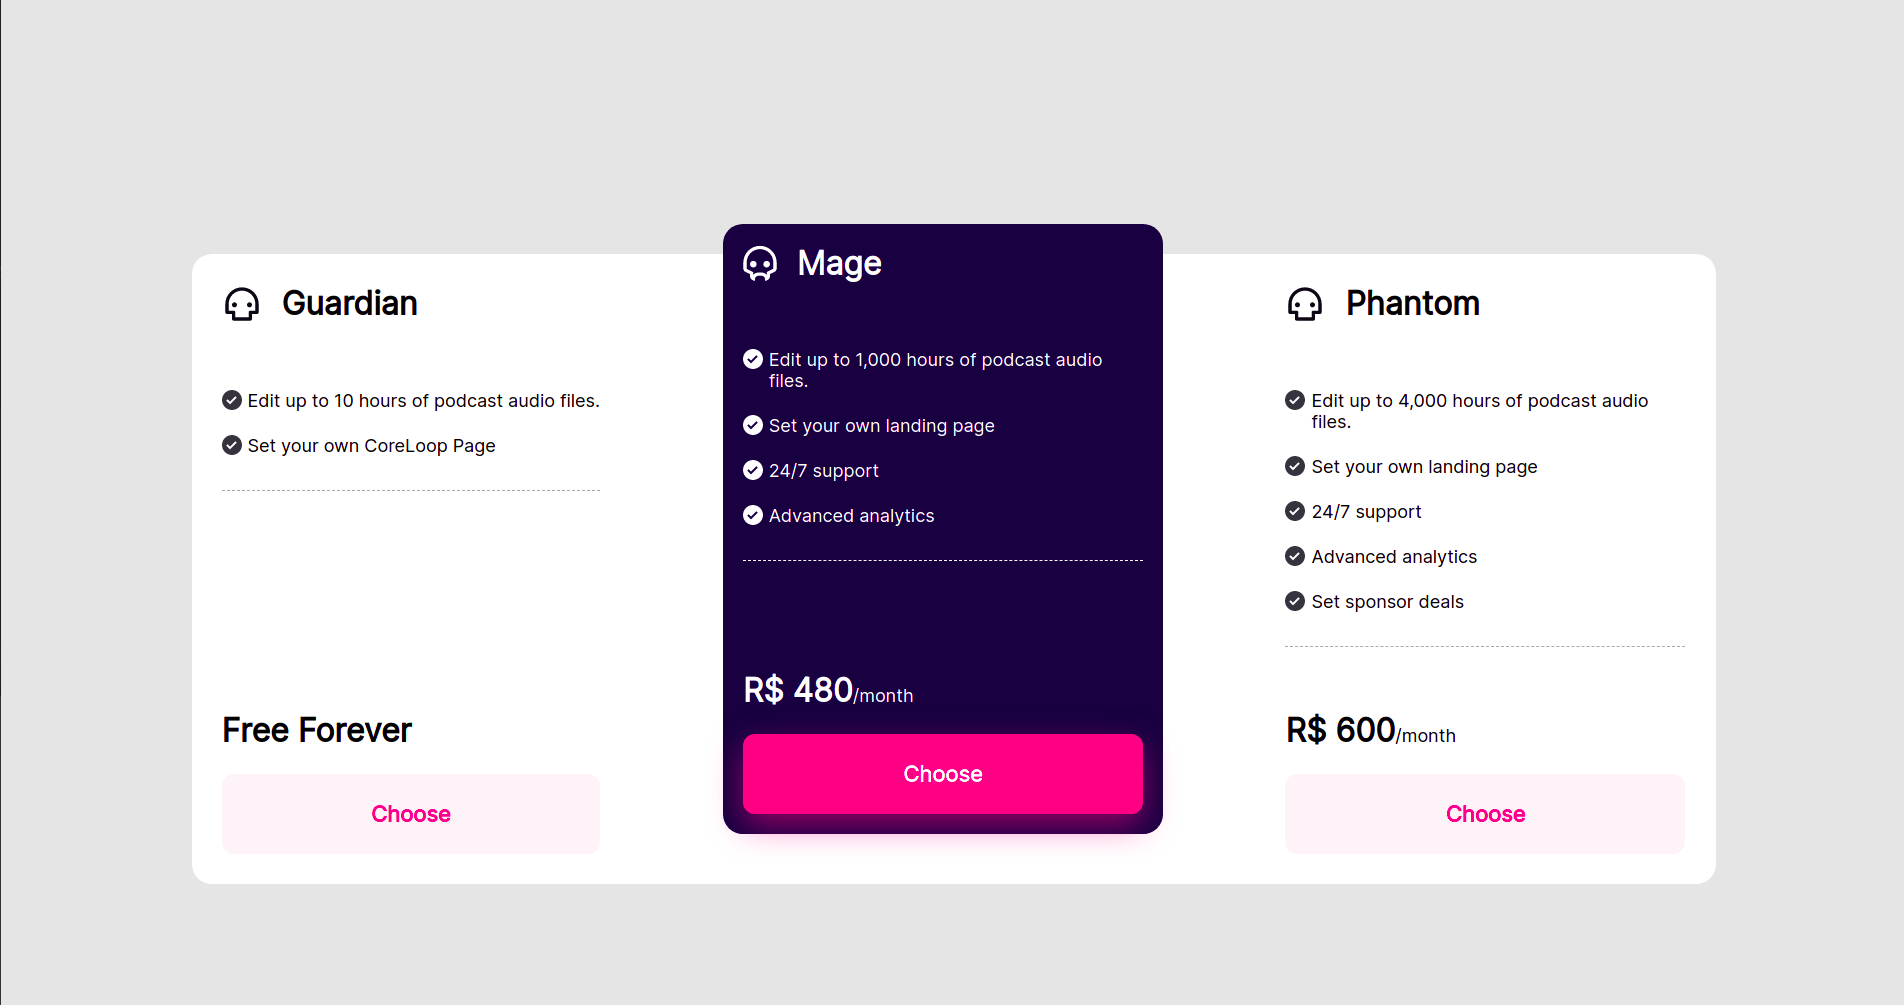Click the checkmark beside 'Set sponsor deals'
Viewport: 1904px width, 1005px height.
1294,601
